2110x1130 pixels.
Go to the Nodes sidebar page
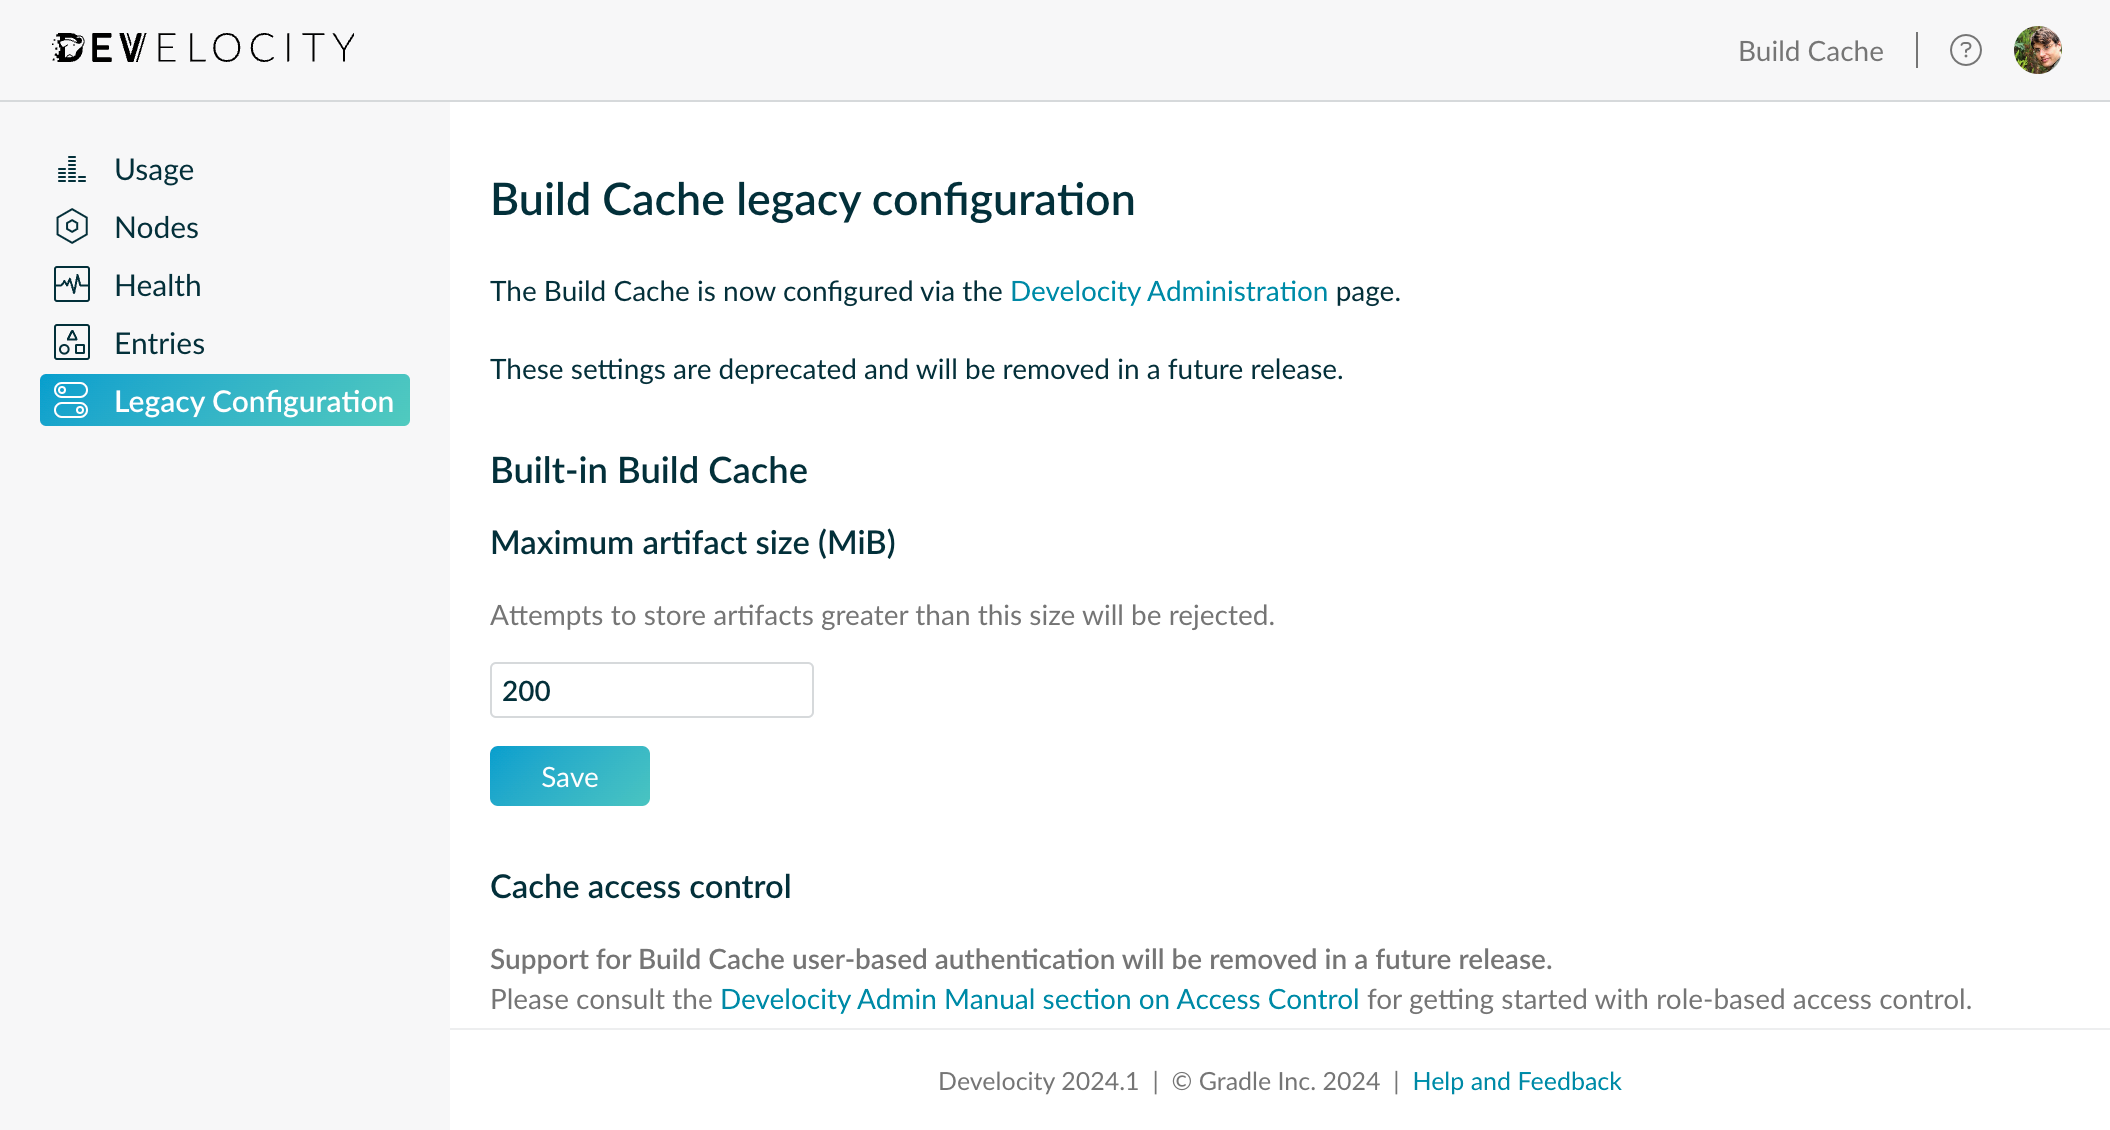pos(225,227)
